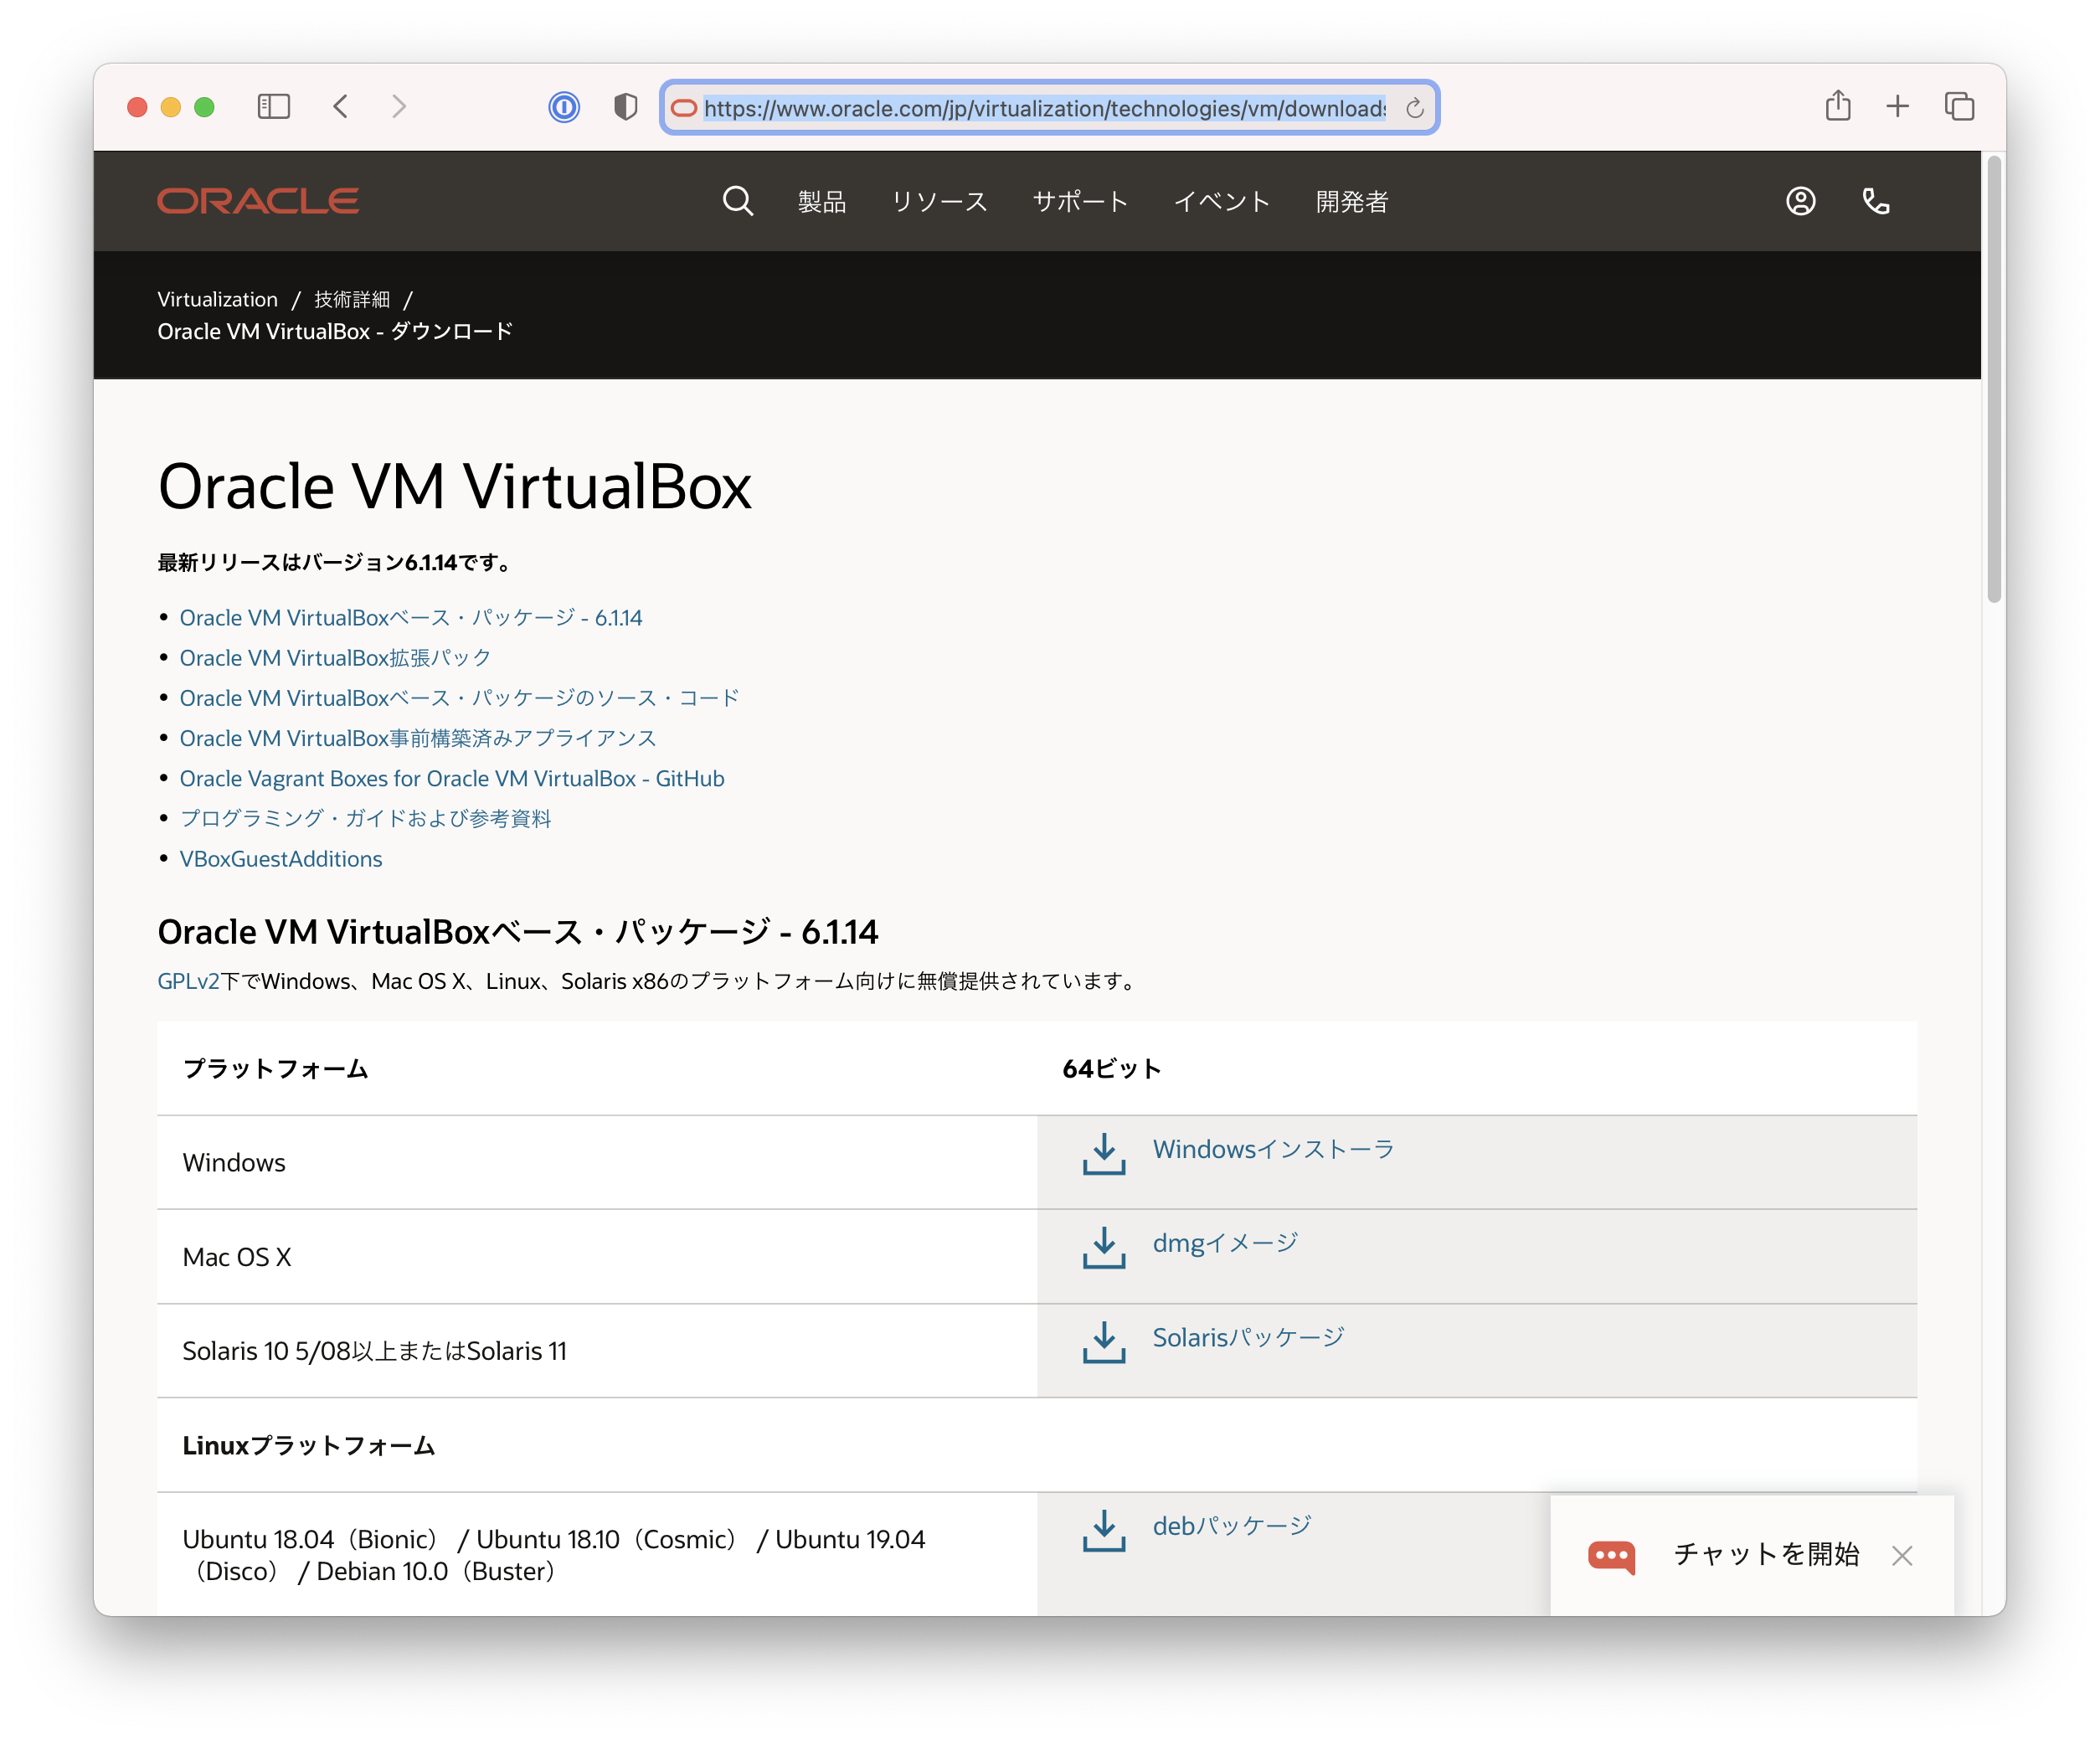
Task: Click the GPLv2 license link
Action: (x=187, y=981)
